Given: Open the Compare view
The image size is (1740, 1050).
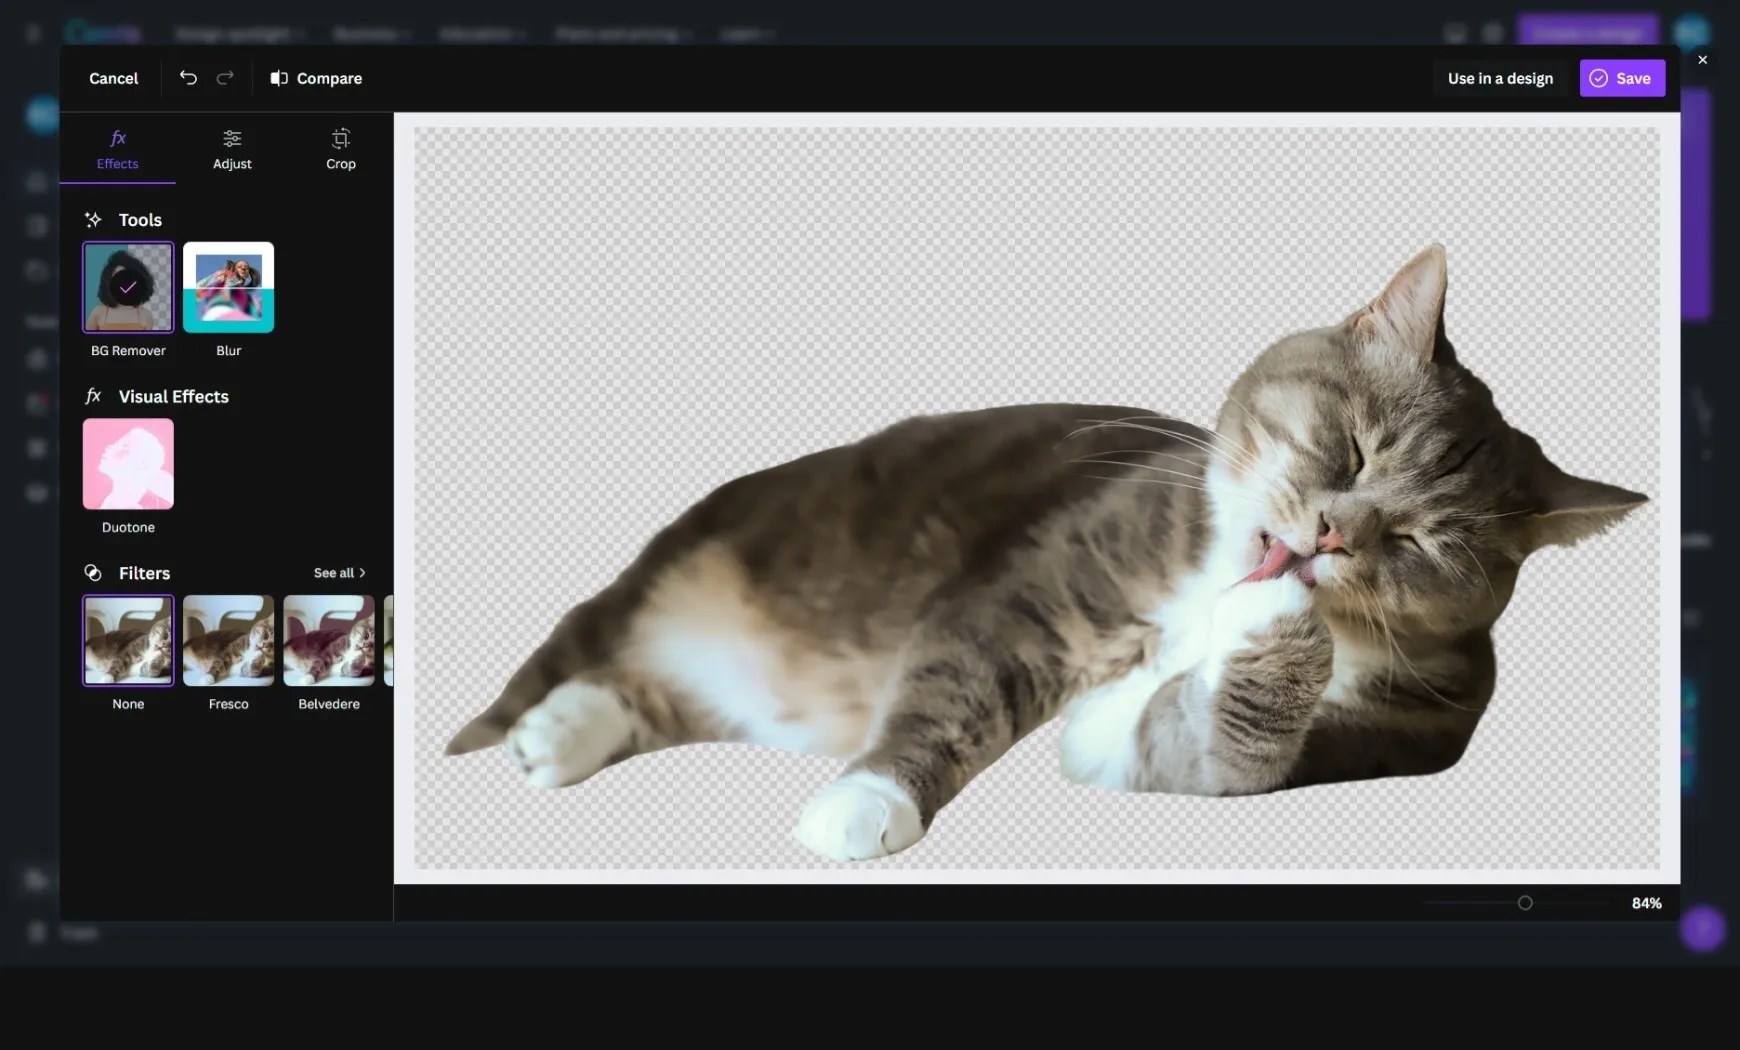Looking at the screenshot, I should pos(315,78).
